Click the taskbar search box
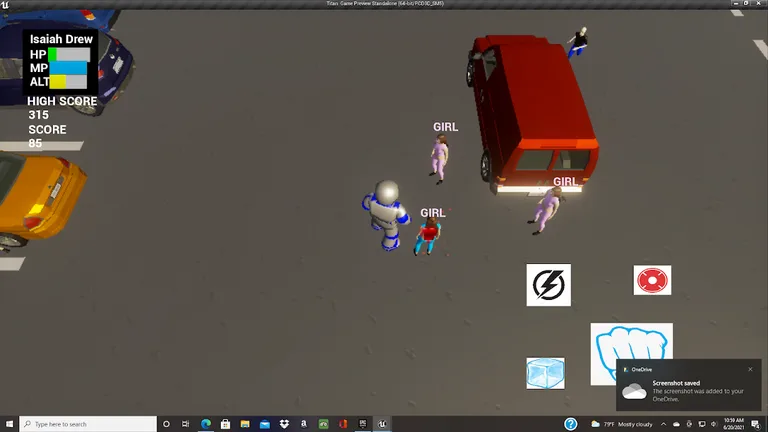768x432 pixels. (x=88, y=424)
